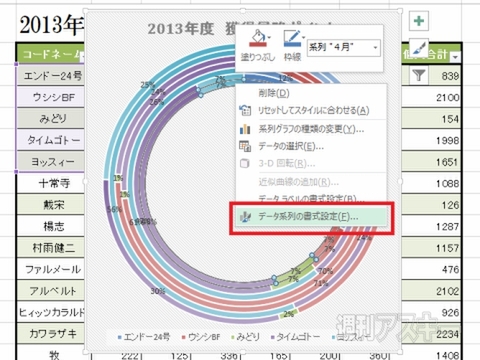Open データ系列の書式設定(F)... menu entry
480x360 pixels.
(311, 217)
